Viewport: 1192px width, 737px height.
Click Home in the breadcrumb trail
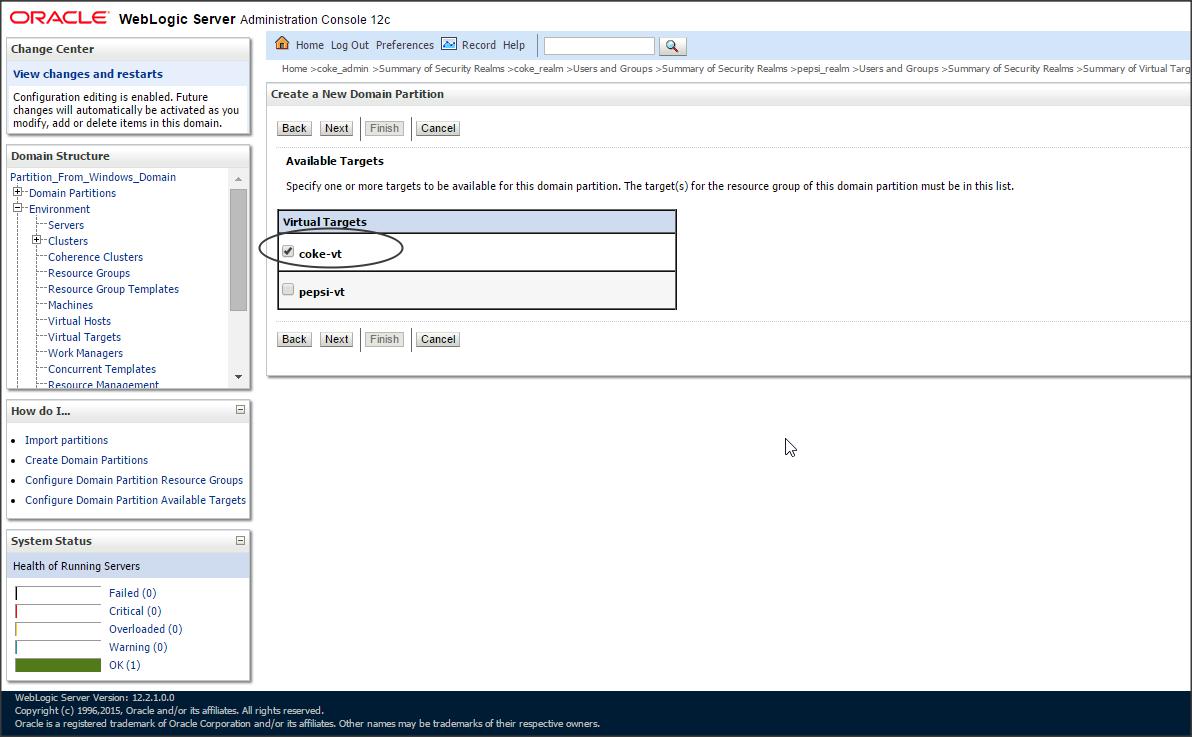coord(294,68)
